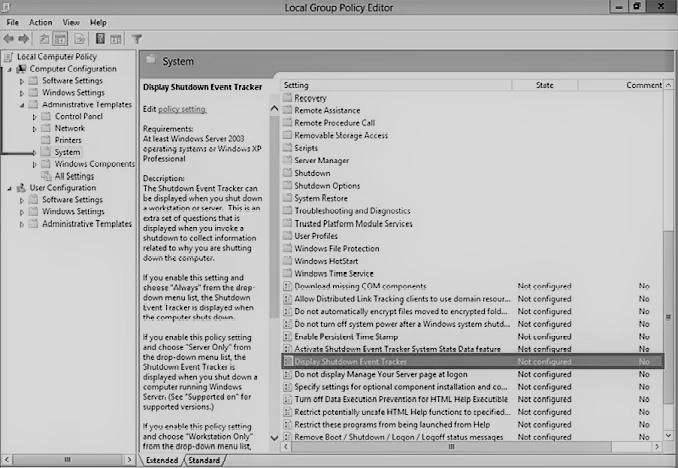Click the Display Shutdown Event Tracker policy icon
Image resolution: width=678 pixels, height=468 pixels.
(287, 362)
